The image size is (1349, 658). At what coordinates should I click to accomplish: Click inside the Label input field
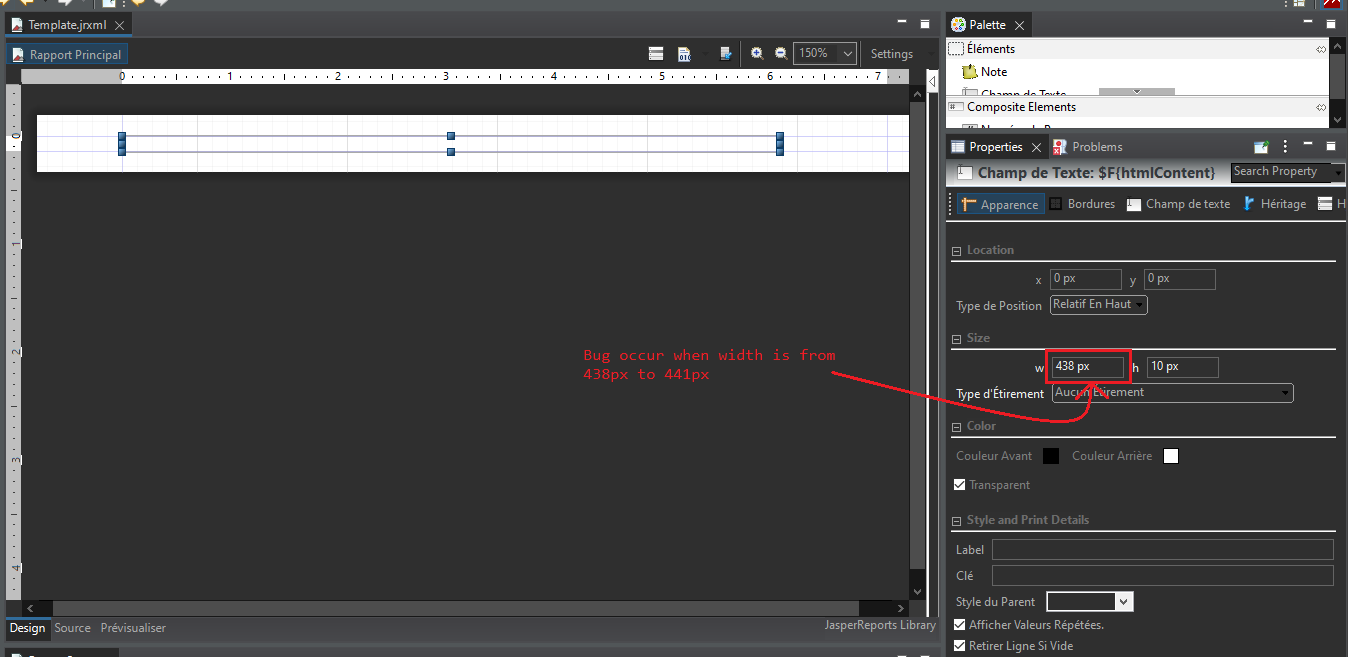tap(1160, 549)
